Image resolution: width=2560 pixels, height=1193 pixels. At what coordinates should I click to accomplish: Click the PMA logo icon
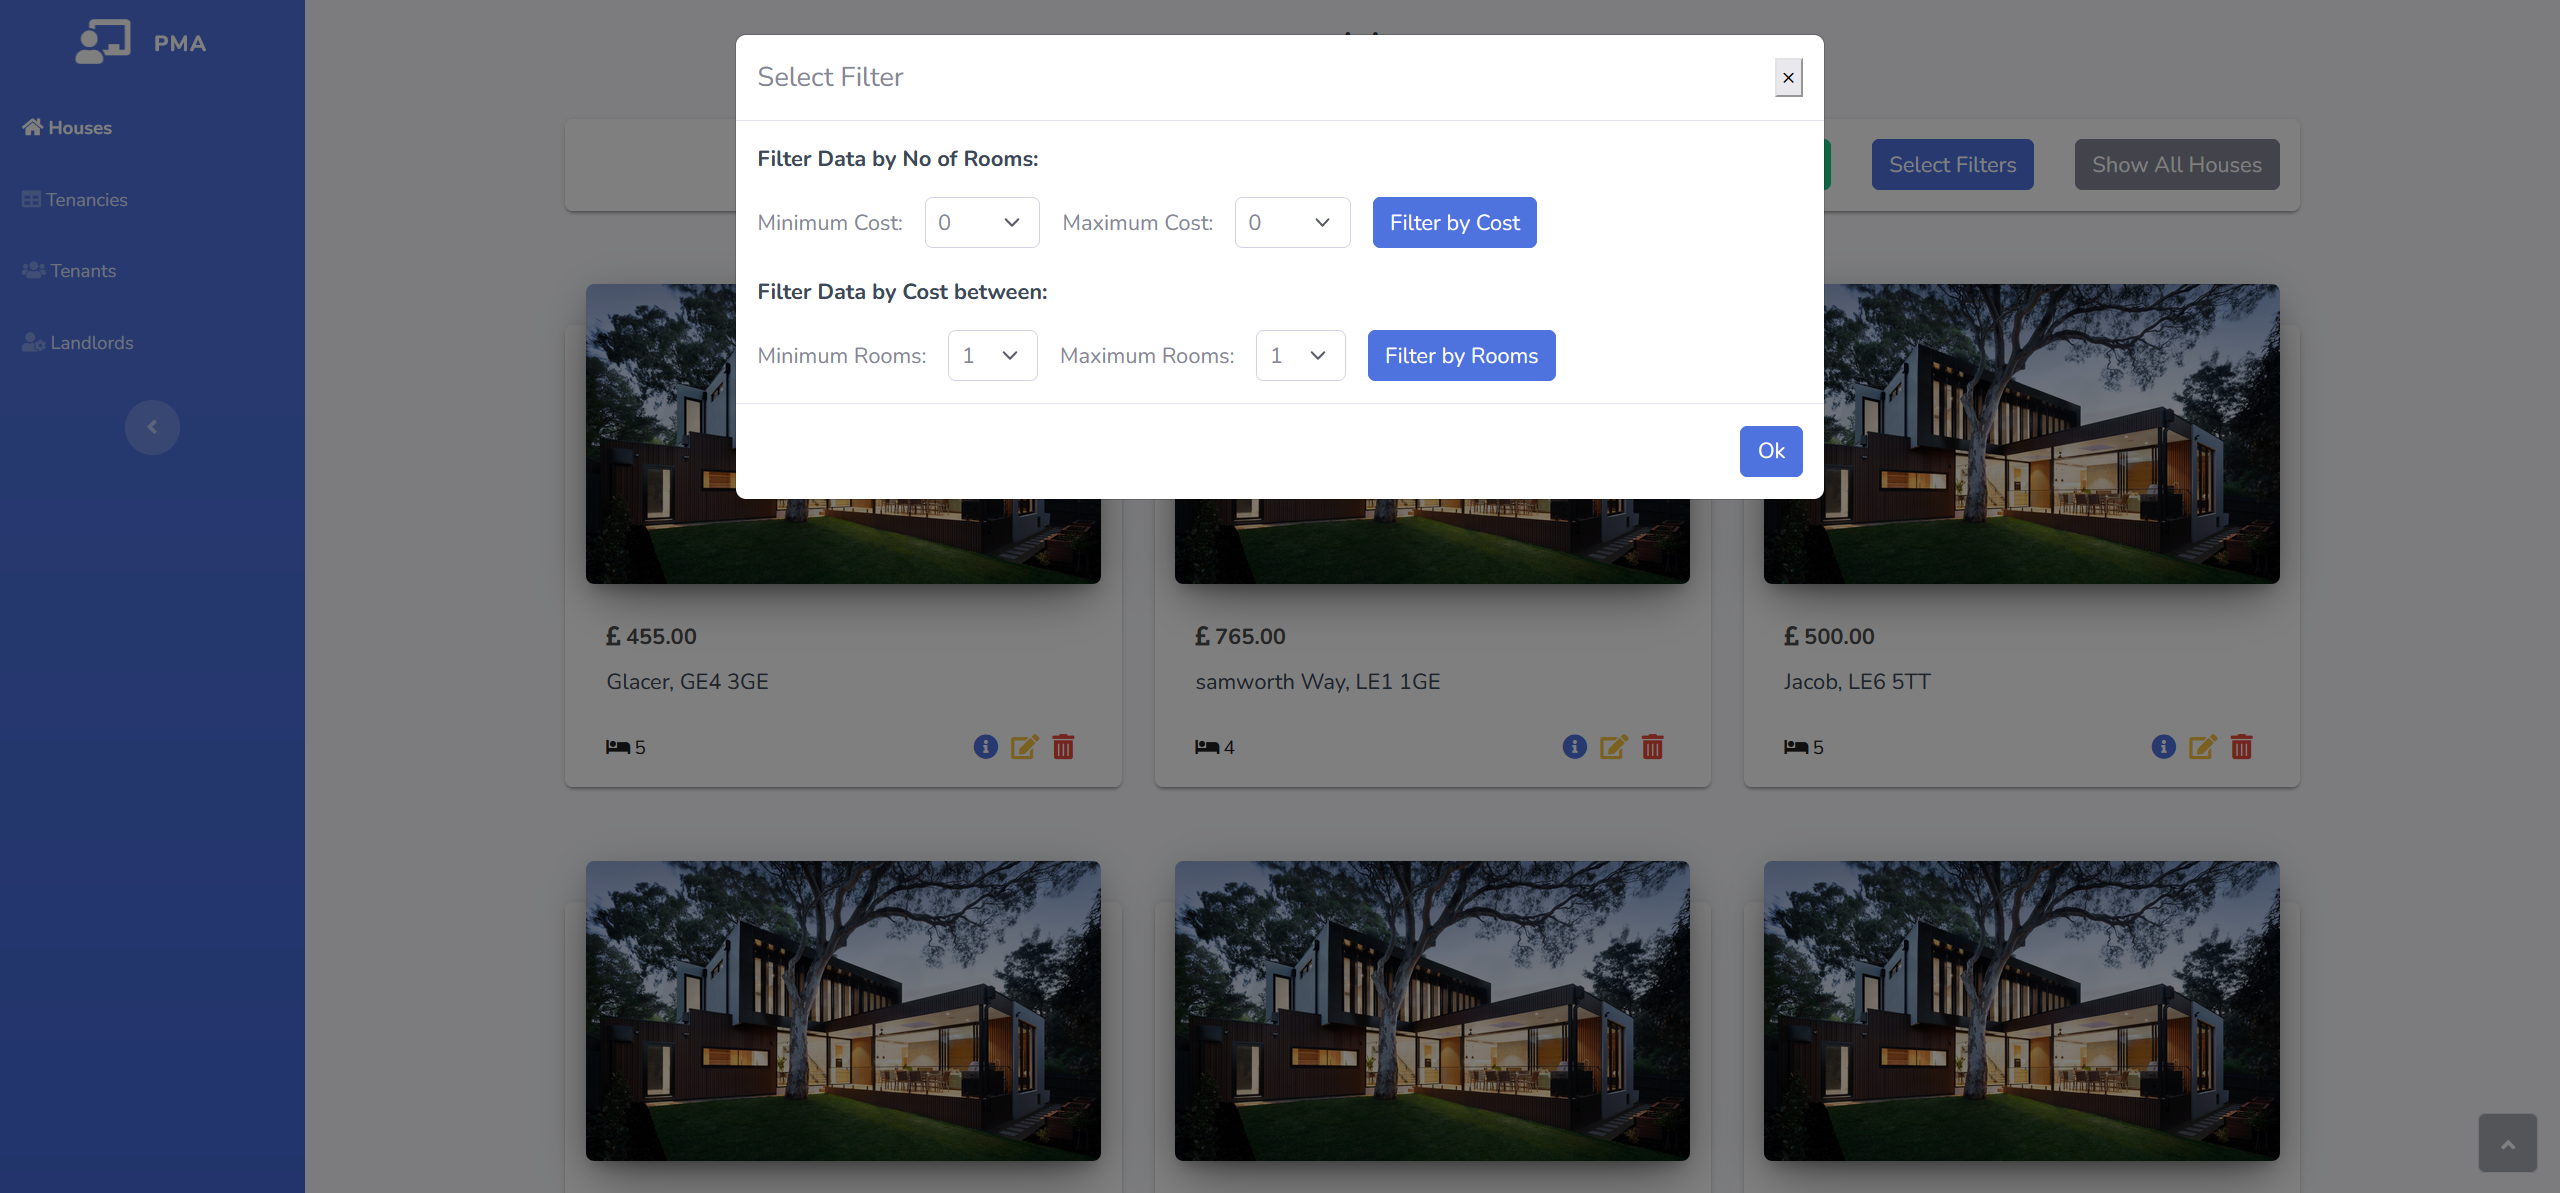click(103, 43)
